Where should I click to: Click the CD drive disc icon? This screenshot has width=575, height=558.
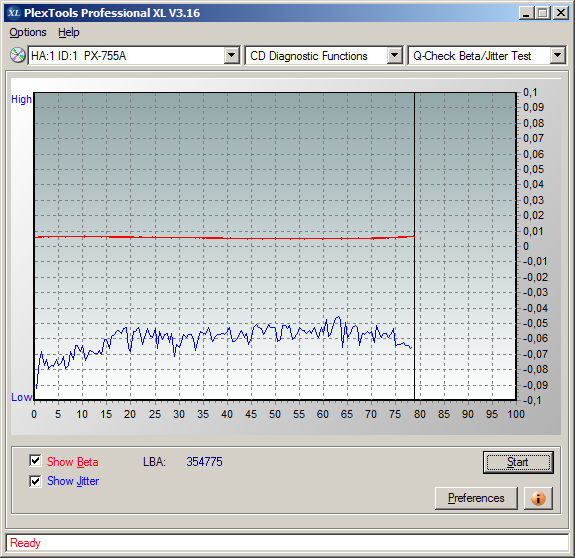coord(17,55)
